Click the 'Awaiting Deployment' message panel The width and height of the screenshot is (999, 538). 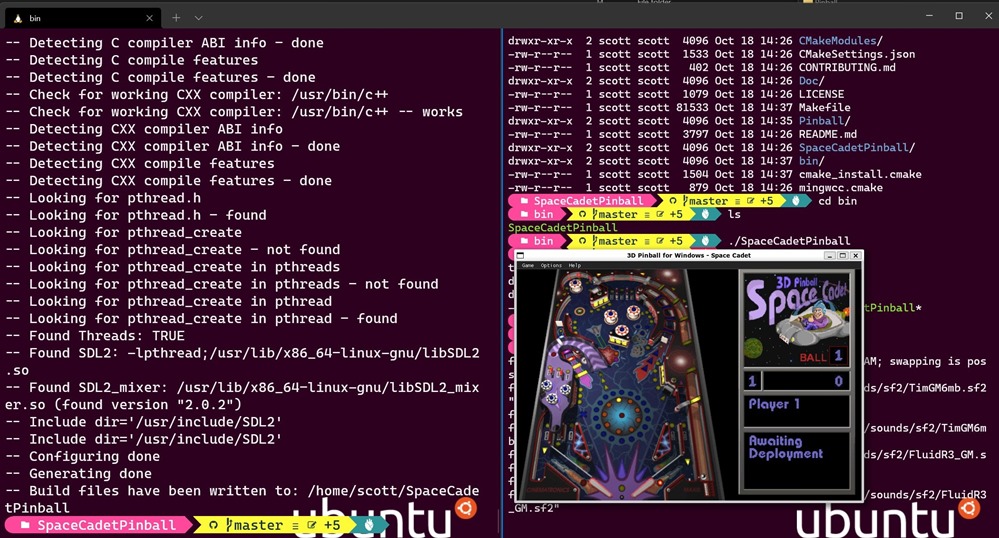[x=796, y=460]
